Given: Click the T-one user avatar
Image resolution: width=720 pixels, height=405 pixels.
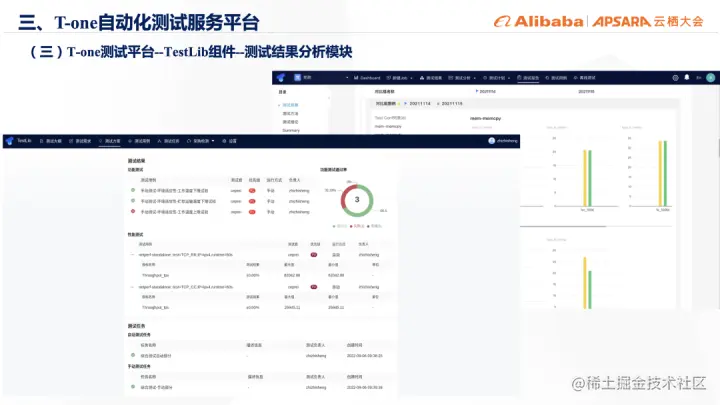Looking at the screenshot, I should 710,78.
